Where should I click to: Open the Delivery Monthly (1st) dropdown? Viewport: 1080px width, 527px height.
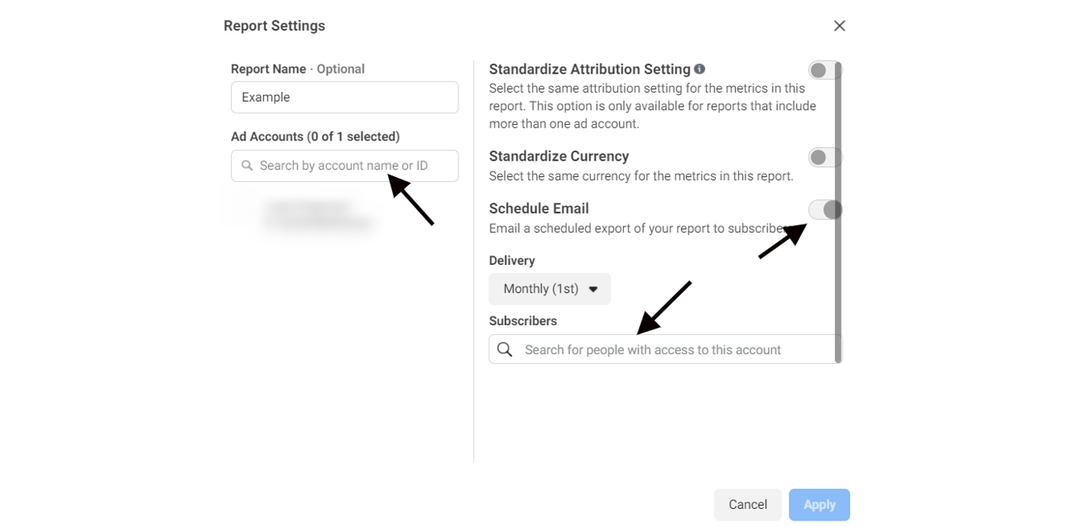(x=550, y=289)
